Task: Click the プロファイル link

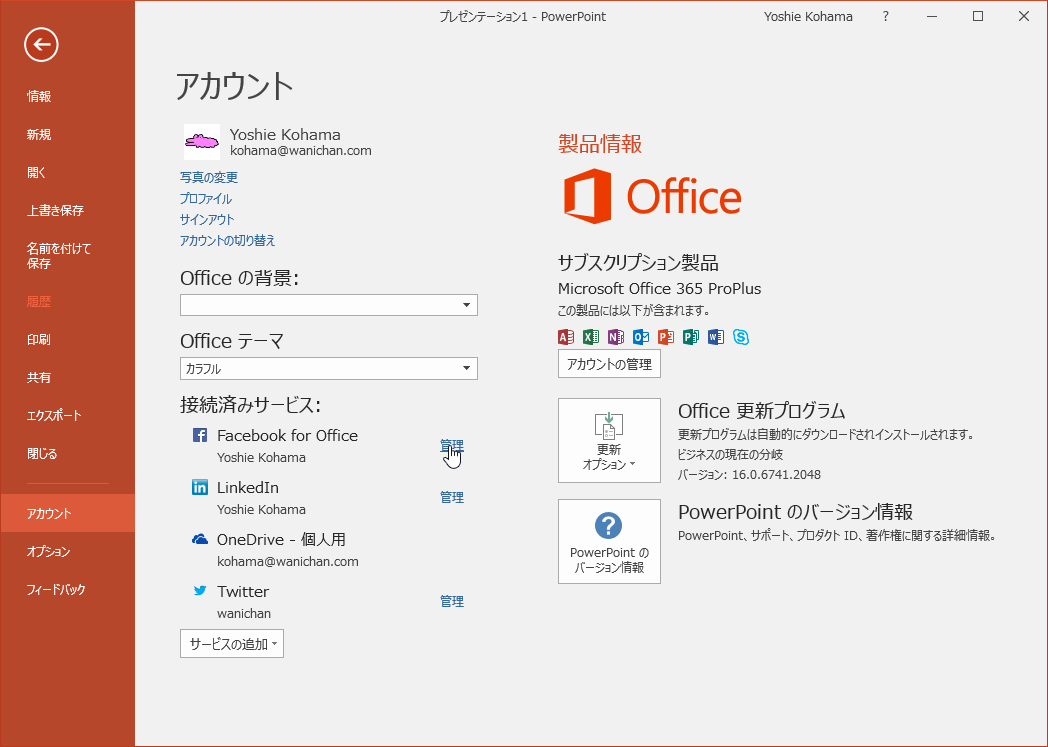Action: tap(206, 198)
